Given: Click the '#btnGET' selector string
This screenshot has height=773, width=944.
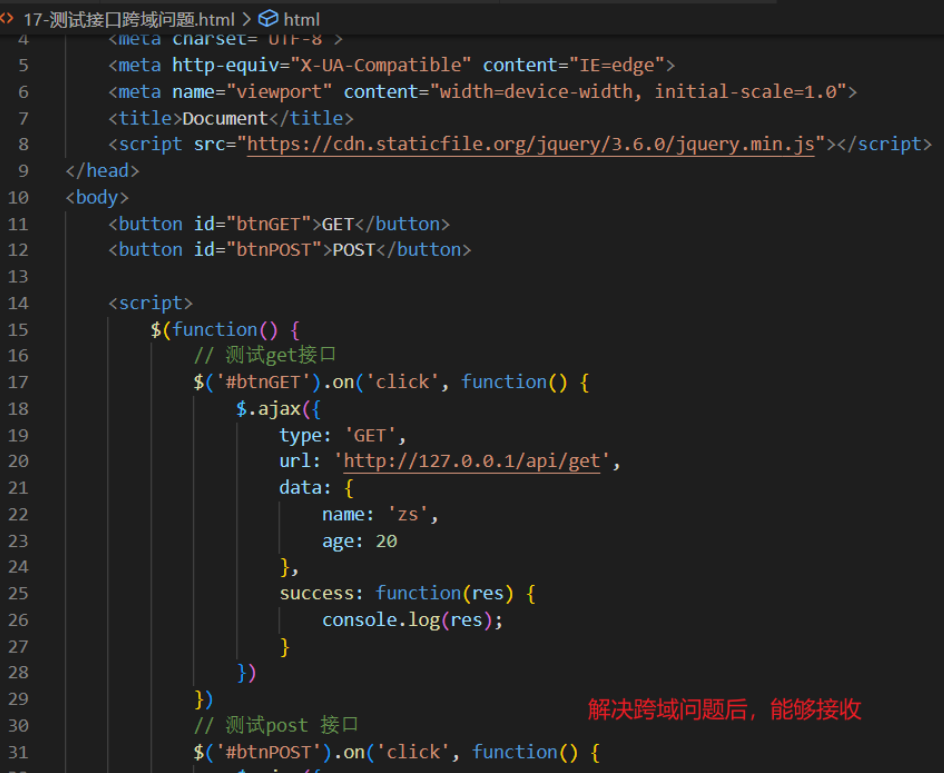Looking at the screenshot, I should coord(263,382).
